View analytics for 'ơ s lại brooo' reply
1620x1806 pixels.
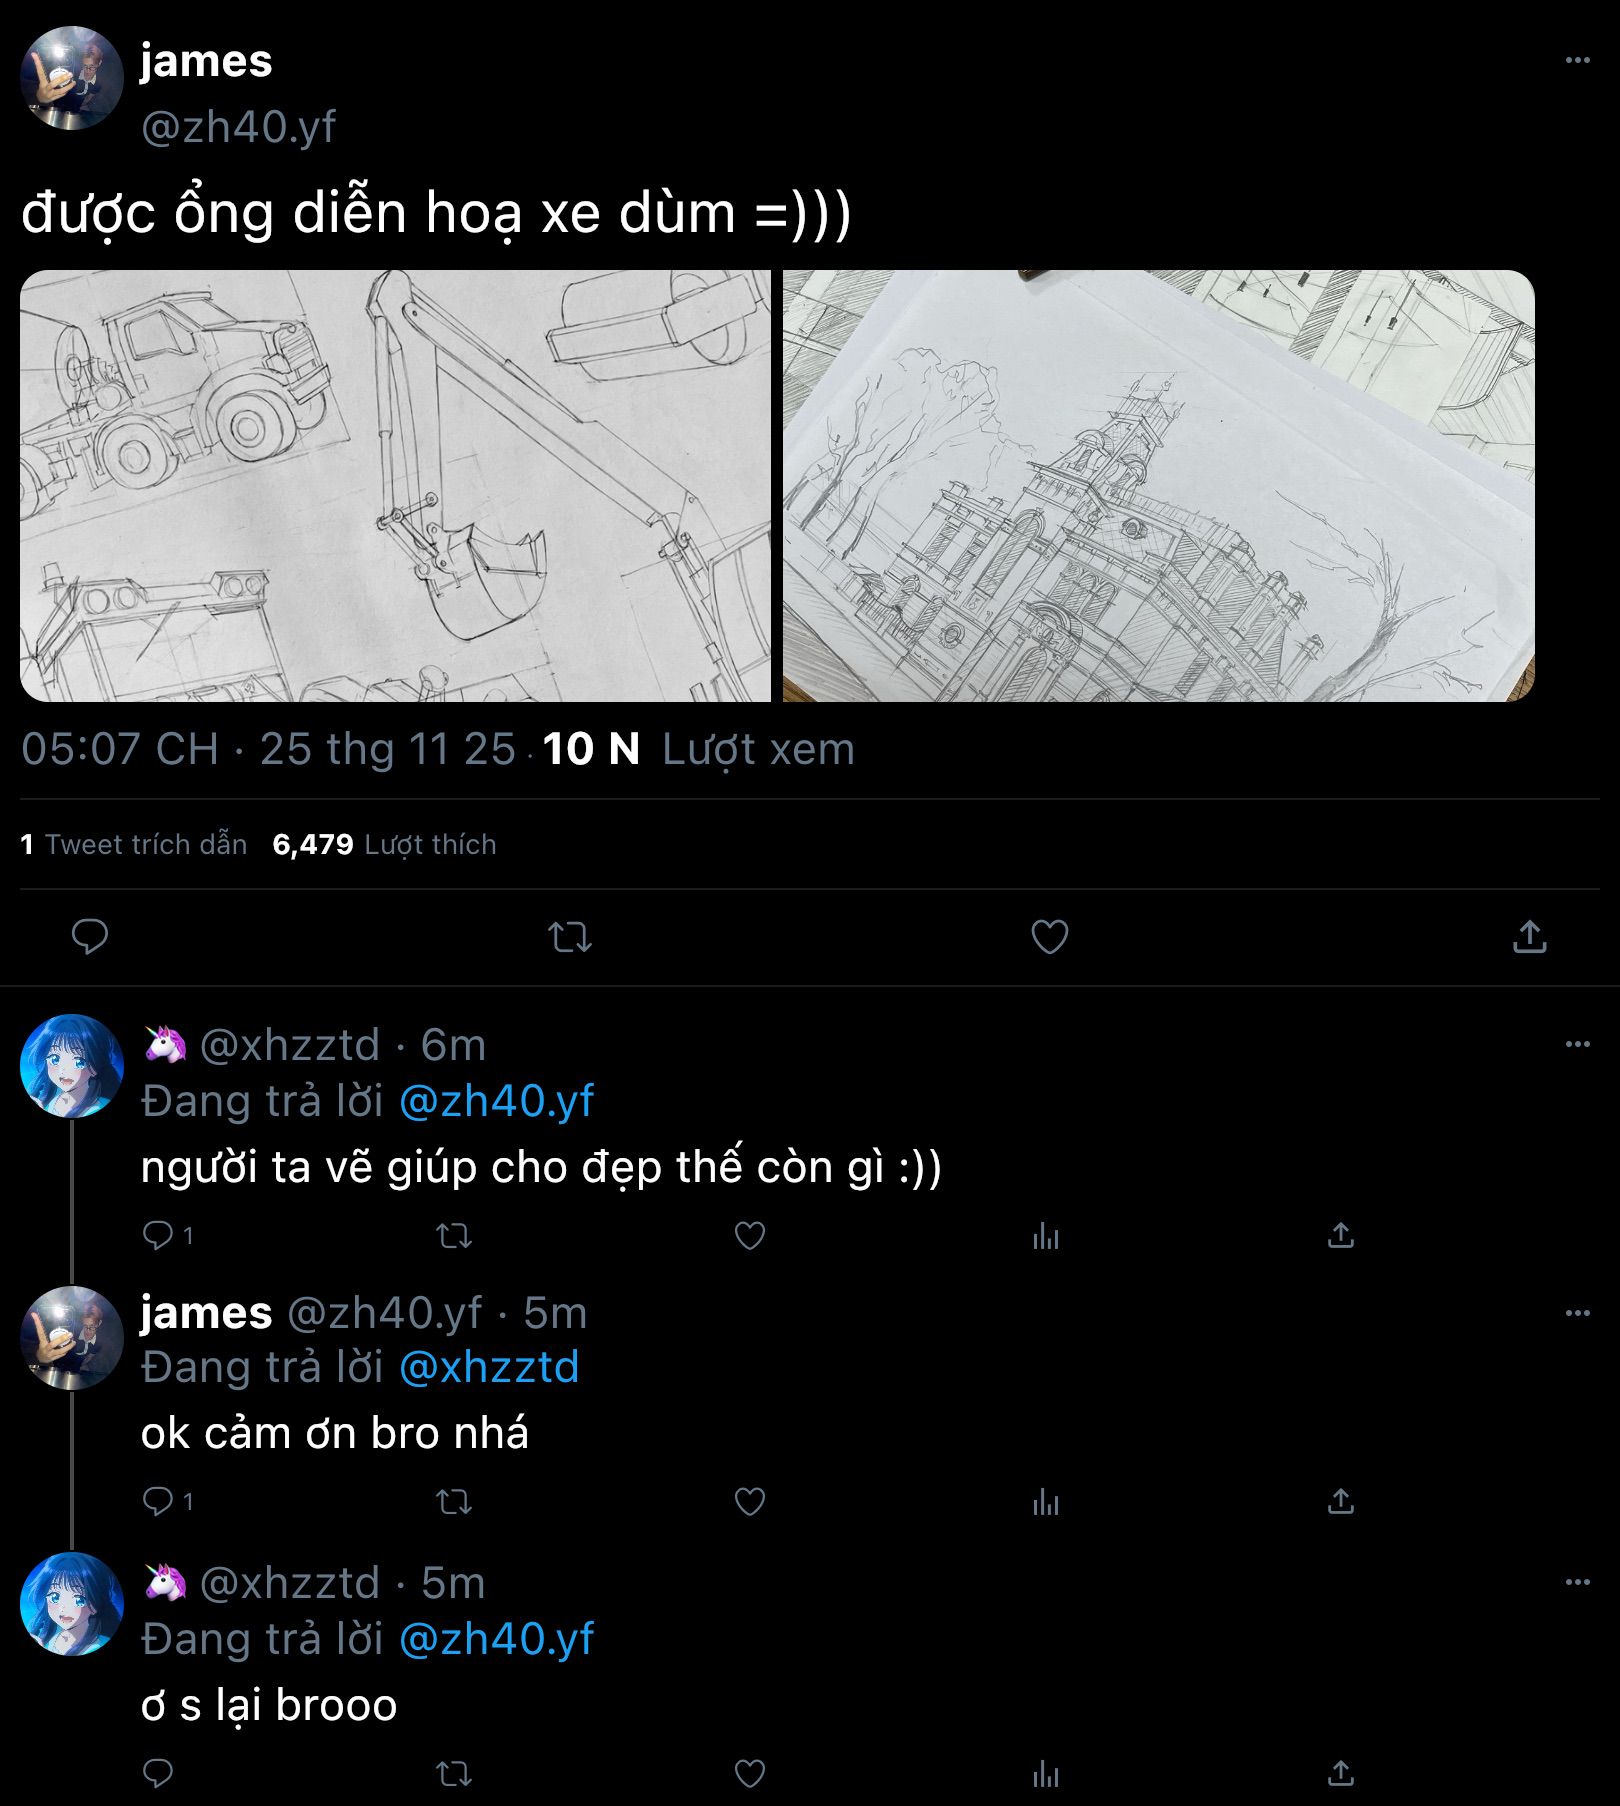tap(1045, 1774)
